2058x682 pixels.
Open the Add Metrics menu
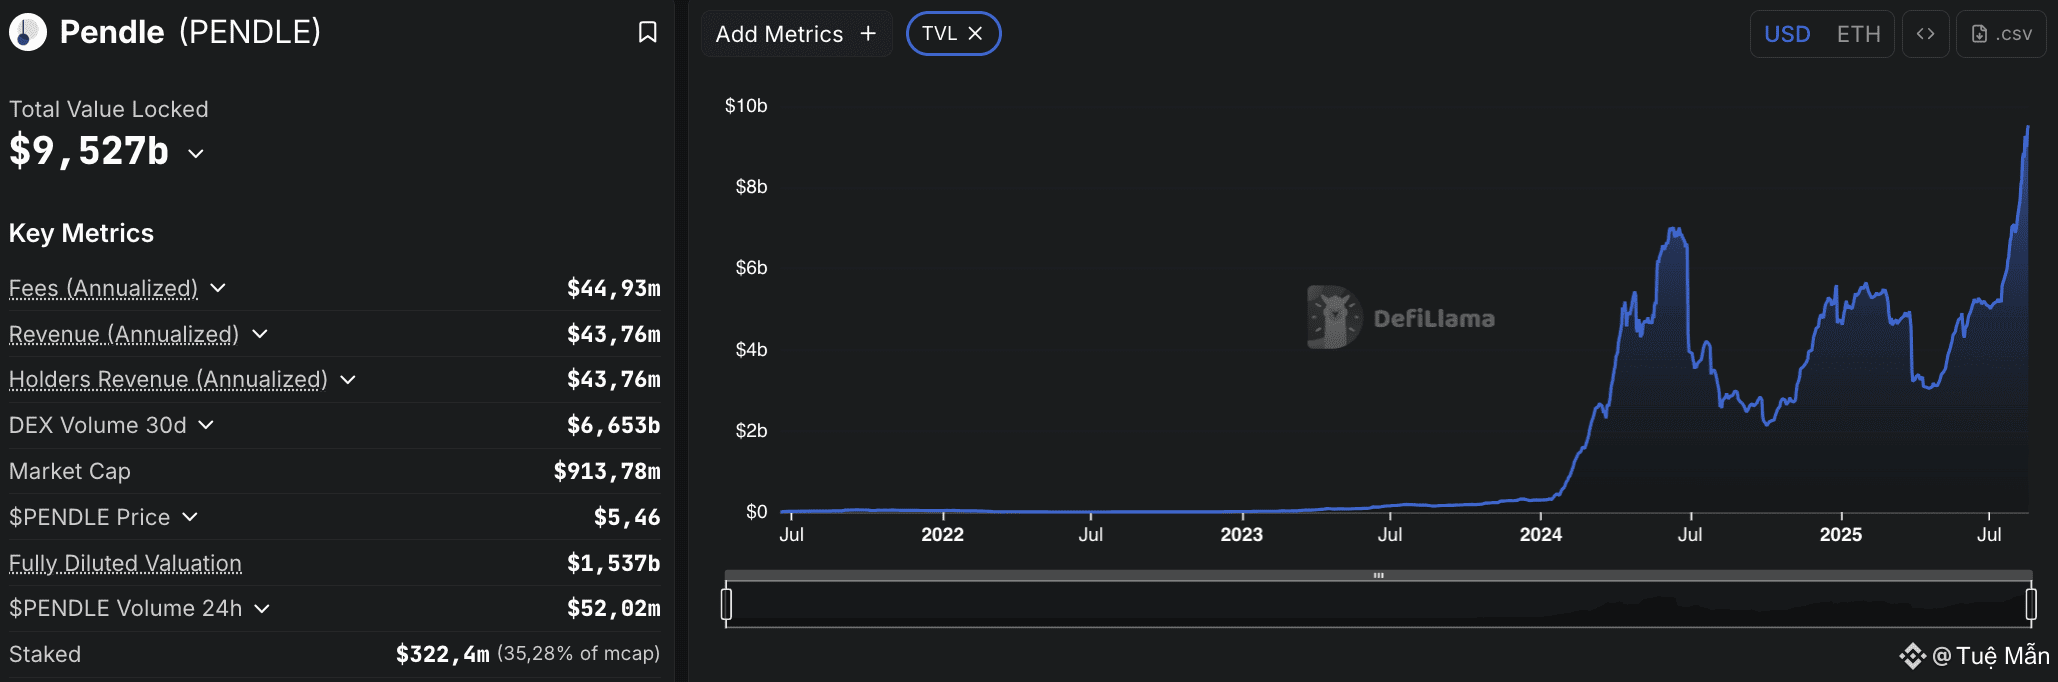(780, 34)
